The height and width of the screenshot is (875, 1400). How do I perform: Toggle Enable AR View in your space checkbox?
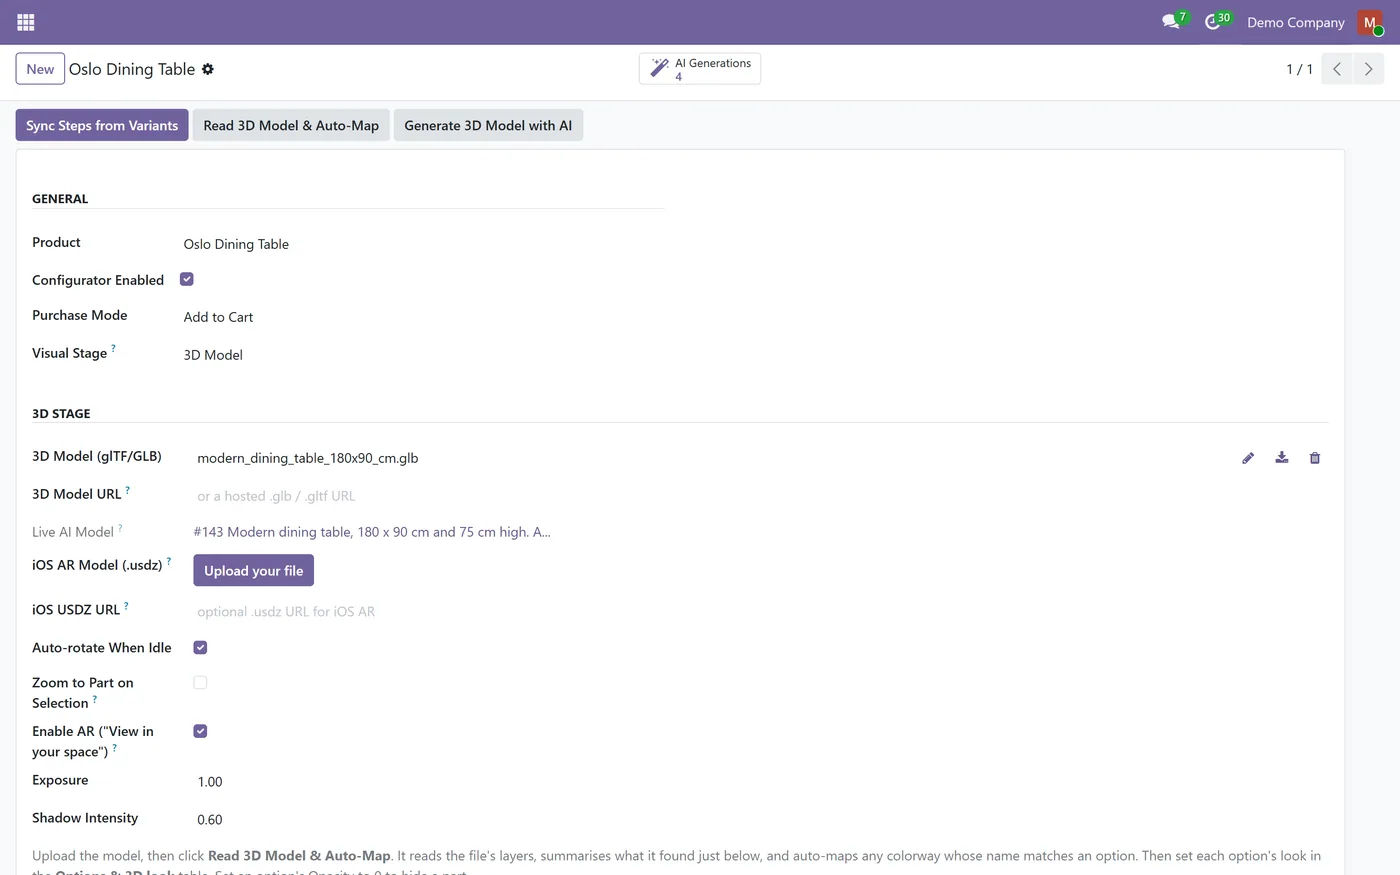coord(200,731)
